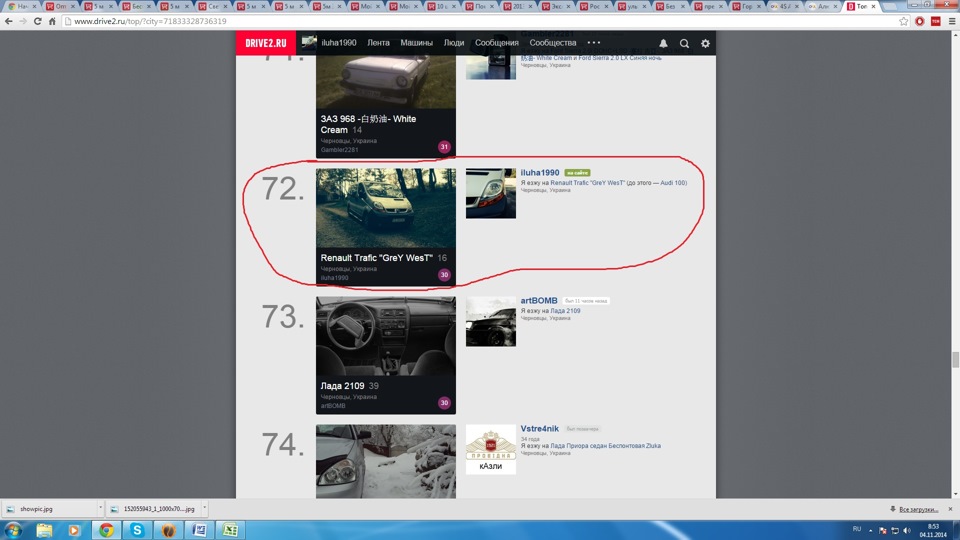
Task: Bookmark this page with star icon
Action: point(904,21)
